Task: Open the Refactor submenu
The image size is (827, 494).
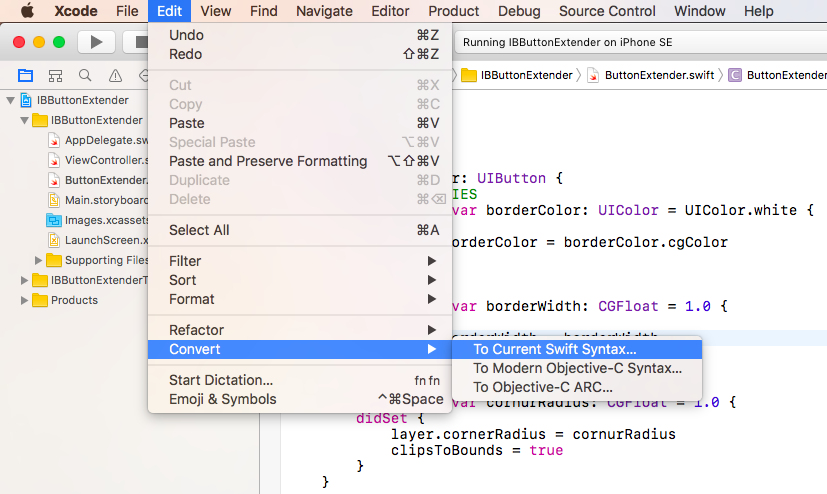Action: tap(300, 330)
